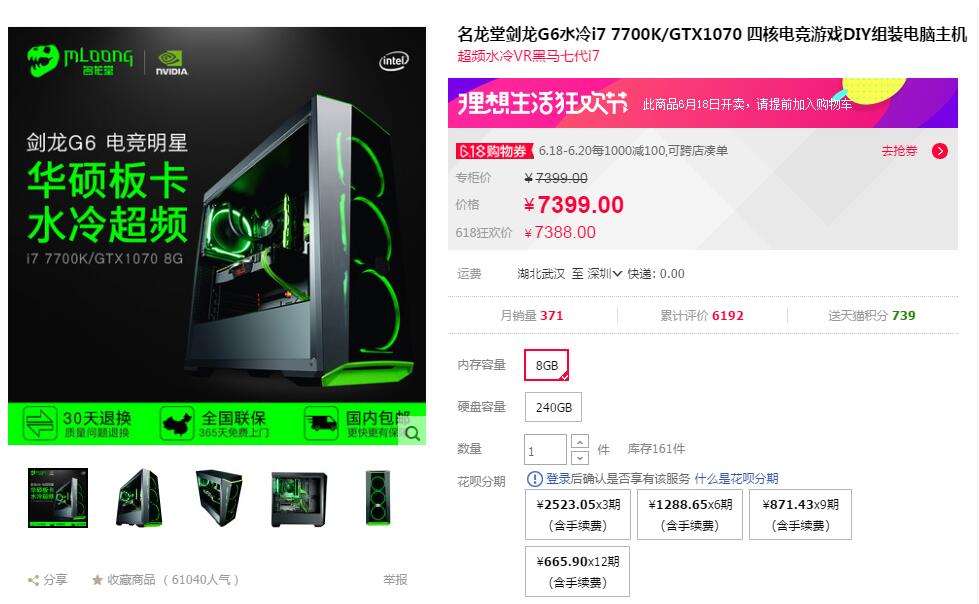Click the red arrow icon beside 去抢券
Viewport: 979px width, 604px height.
(x=940, y=151)
